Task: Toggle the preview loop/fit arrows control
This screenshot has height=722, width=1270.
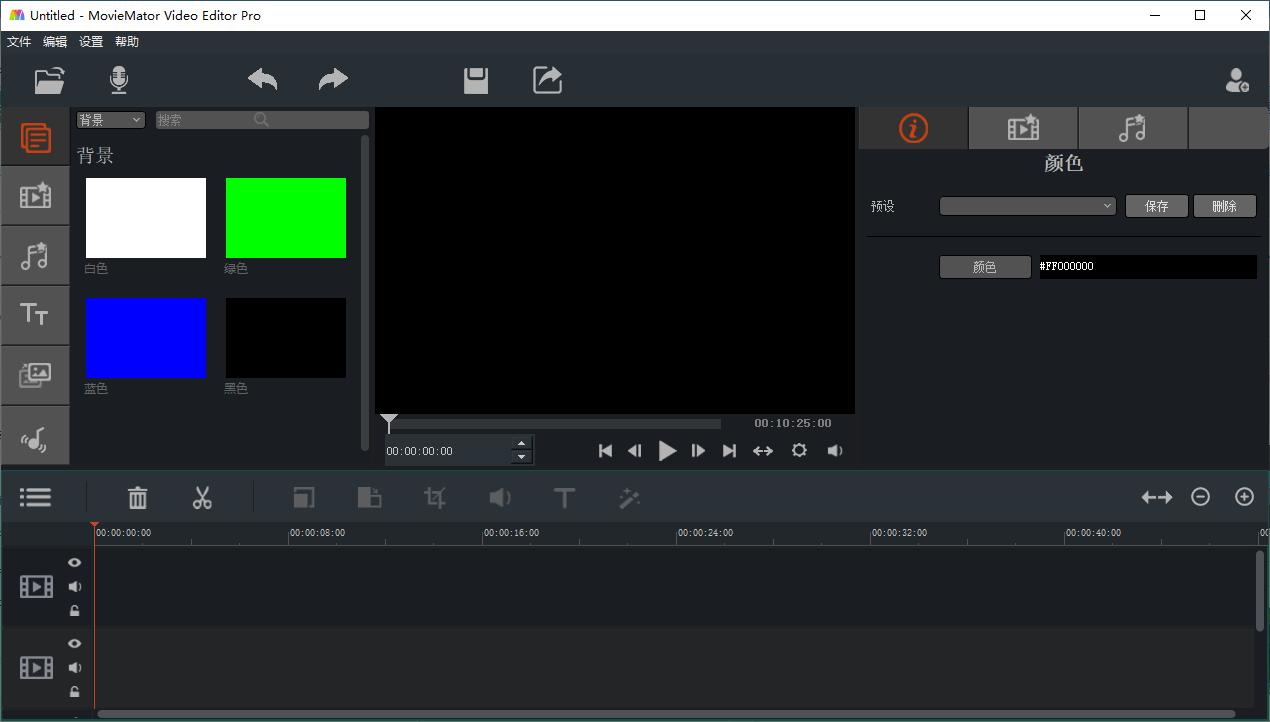Action: (x=763, y=451)
